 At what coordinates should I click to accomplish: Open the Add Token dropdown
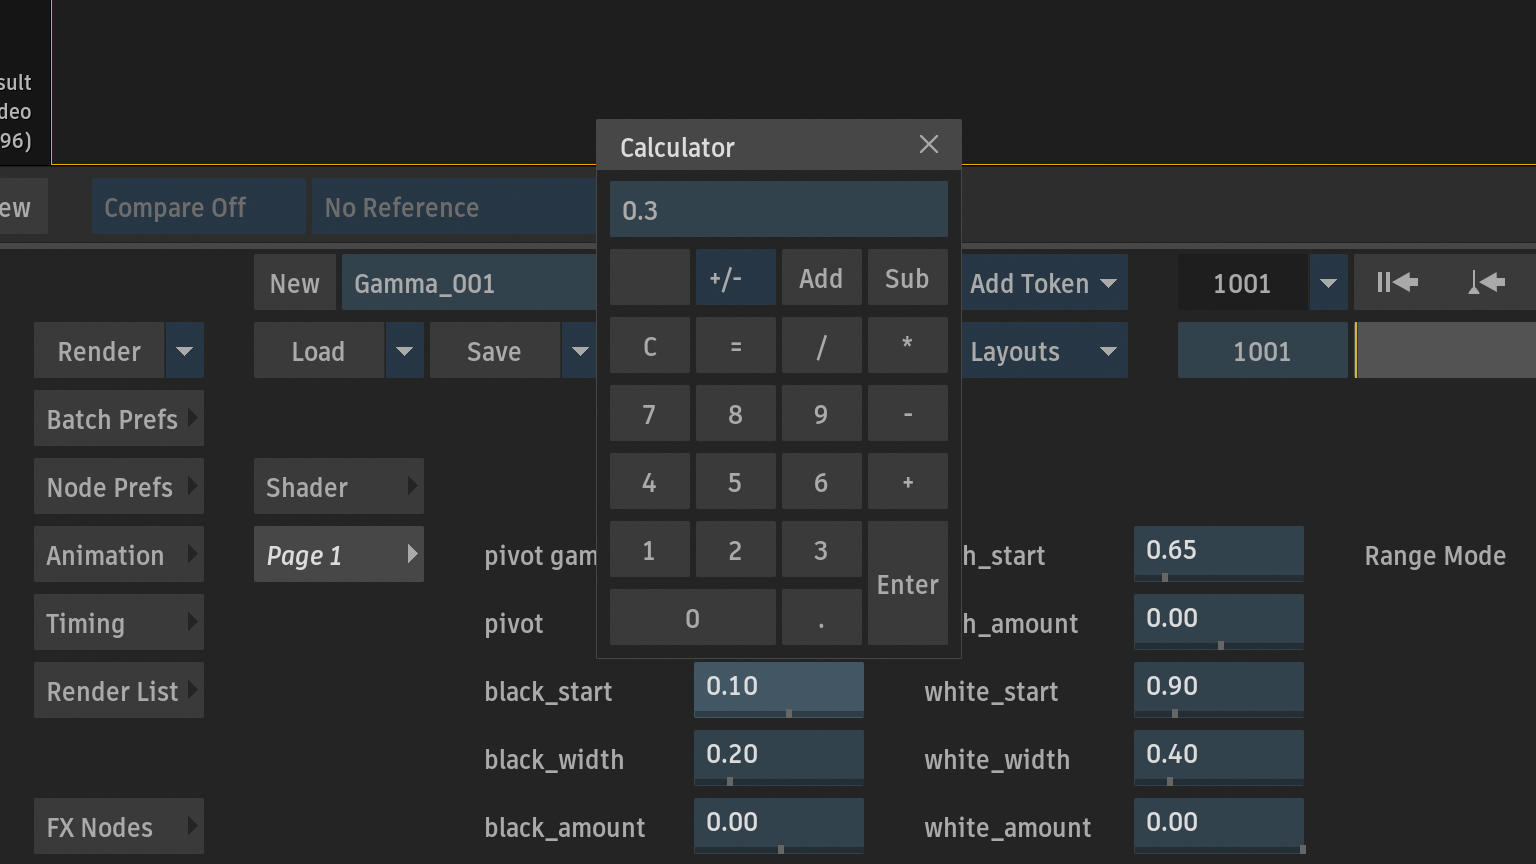pos(1044,283)
